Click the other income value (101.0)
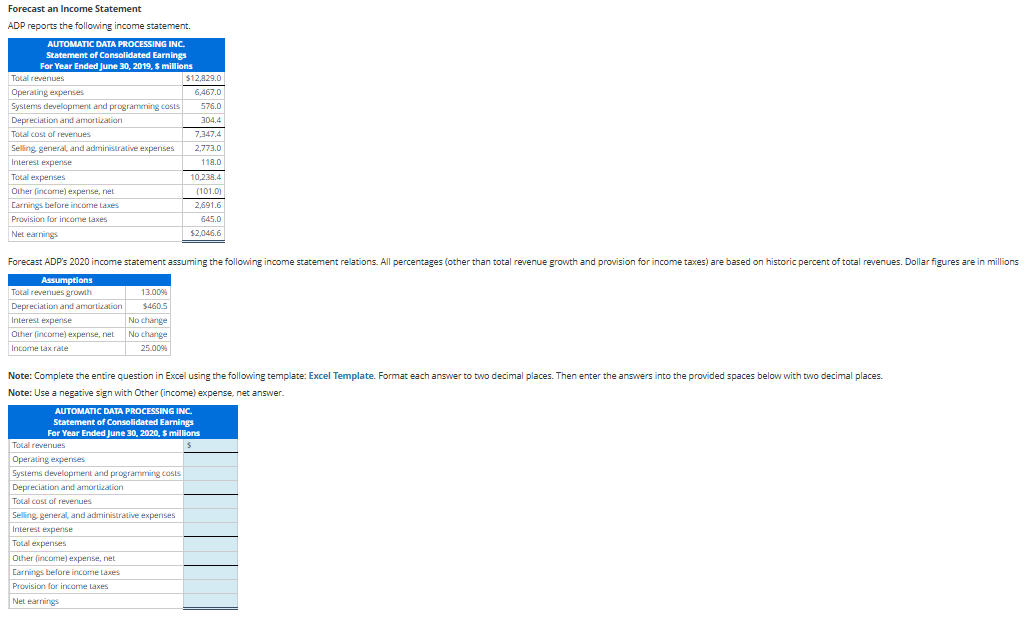The width and height of the screenshot is (1028, 623). 209,191
